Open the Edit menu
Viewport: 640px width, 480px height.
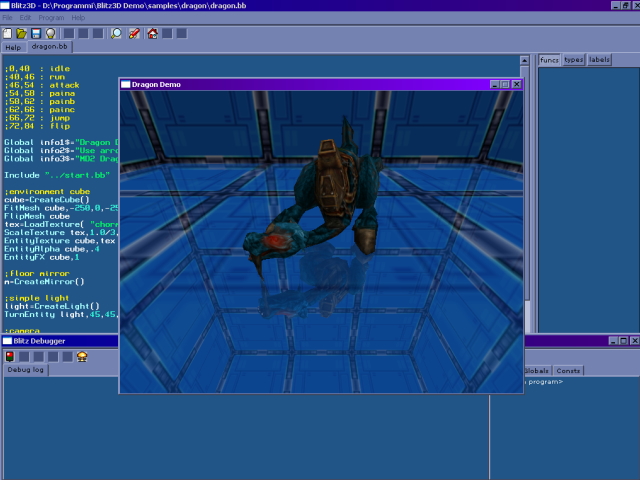(26, 18)
